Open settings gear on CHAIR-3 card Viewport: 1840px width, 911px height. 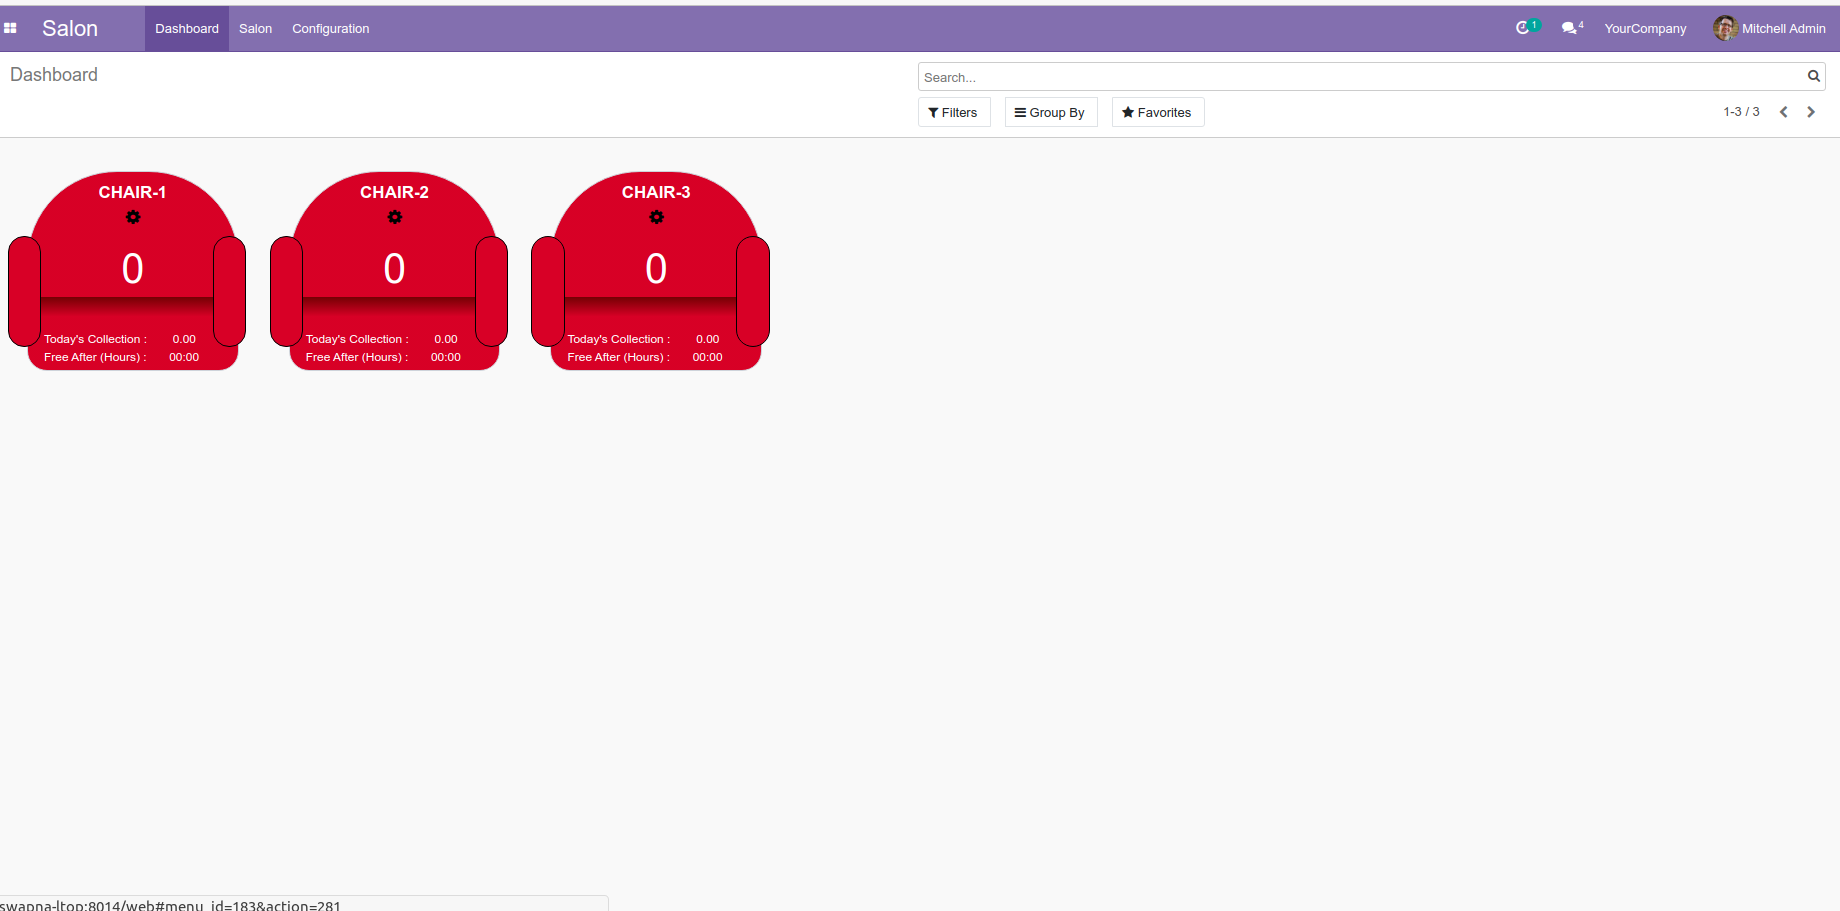coord(657,217)
